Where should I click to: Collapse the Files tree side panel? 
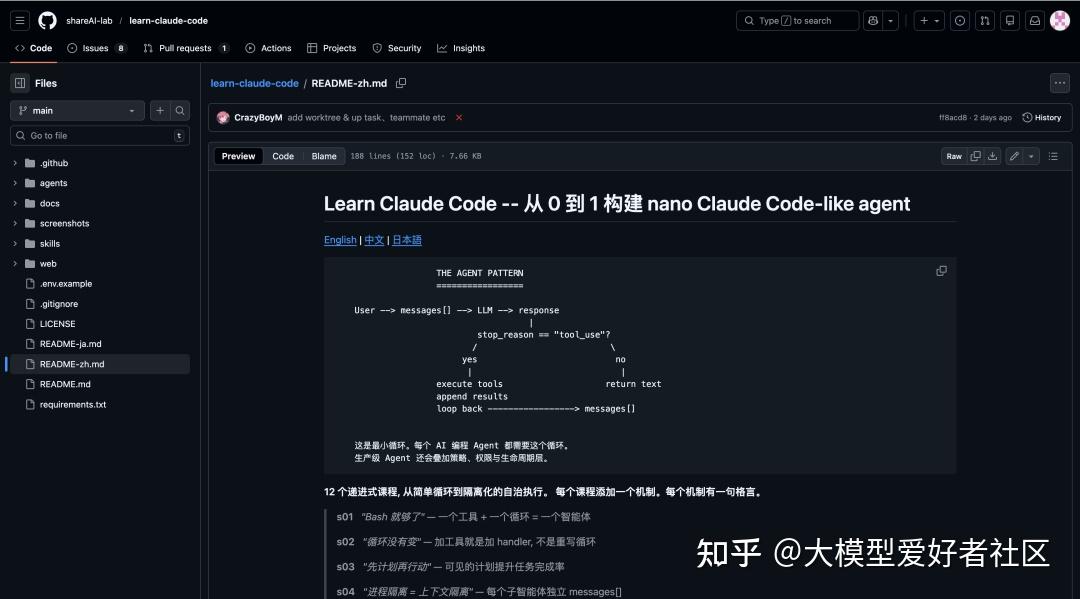[x=20, y=83]
